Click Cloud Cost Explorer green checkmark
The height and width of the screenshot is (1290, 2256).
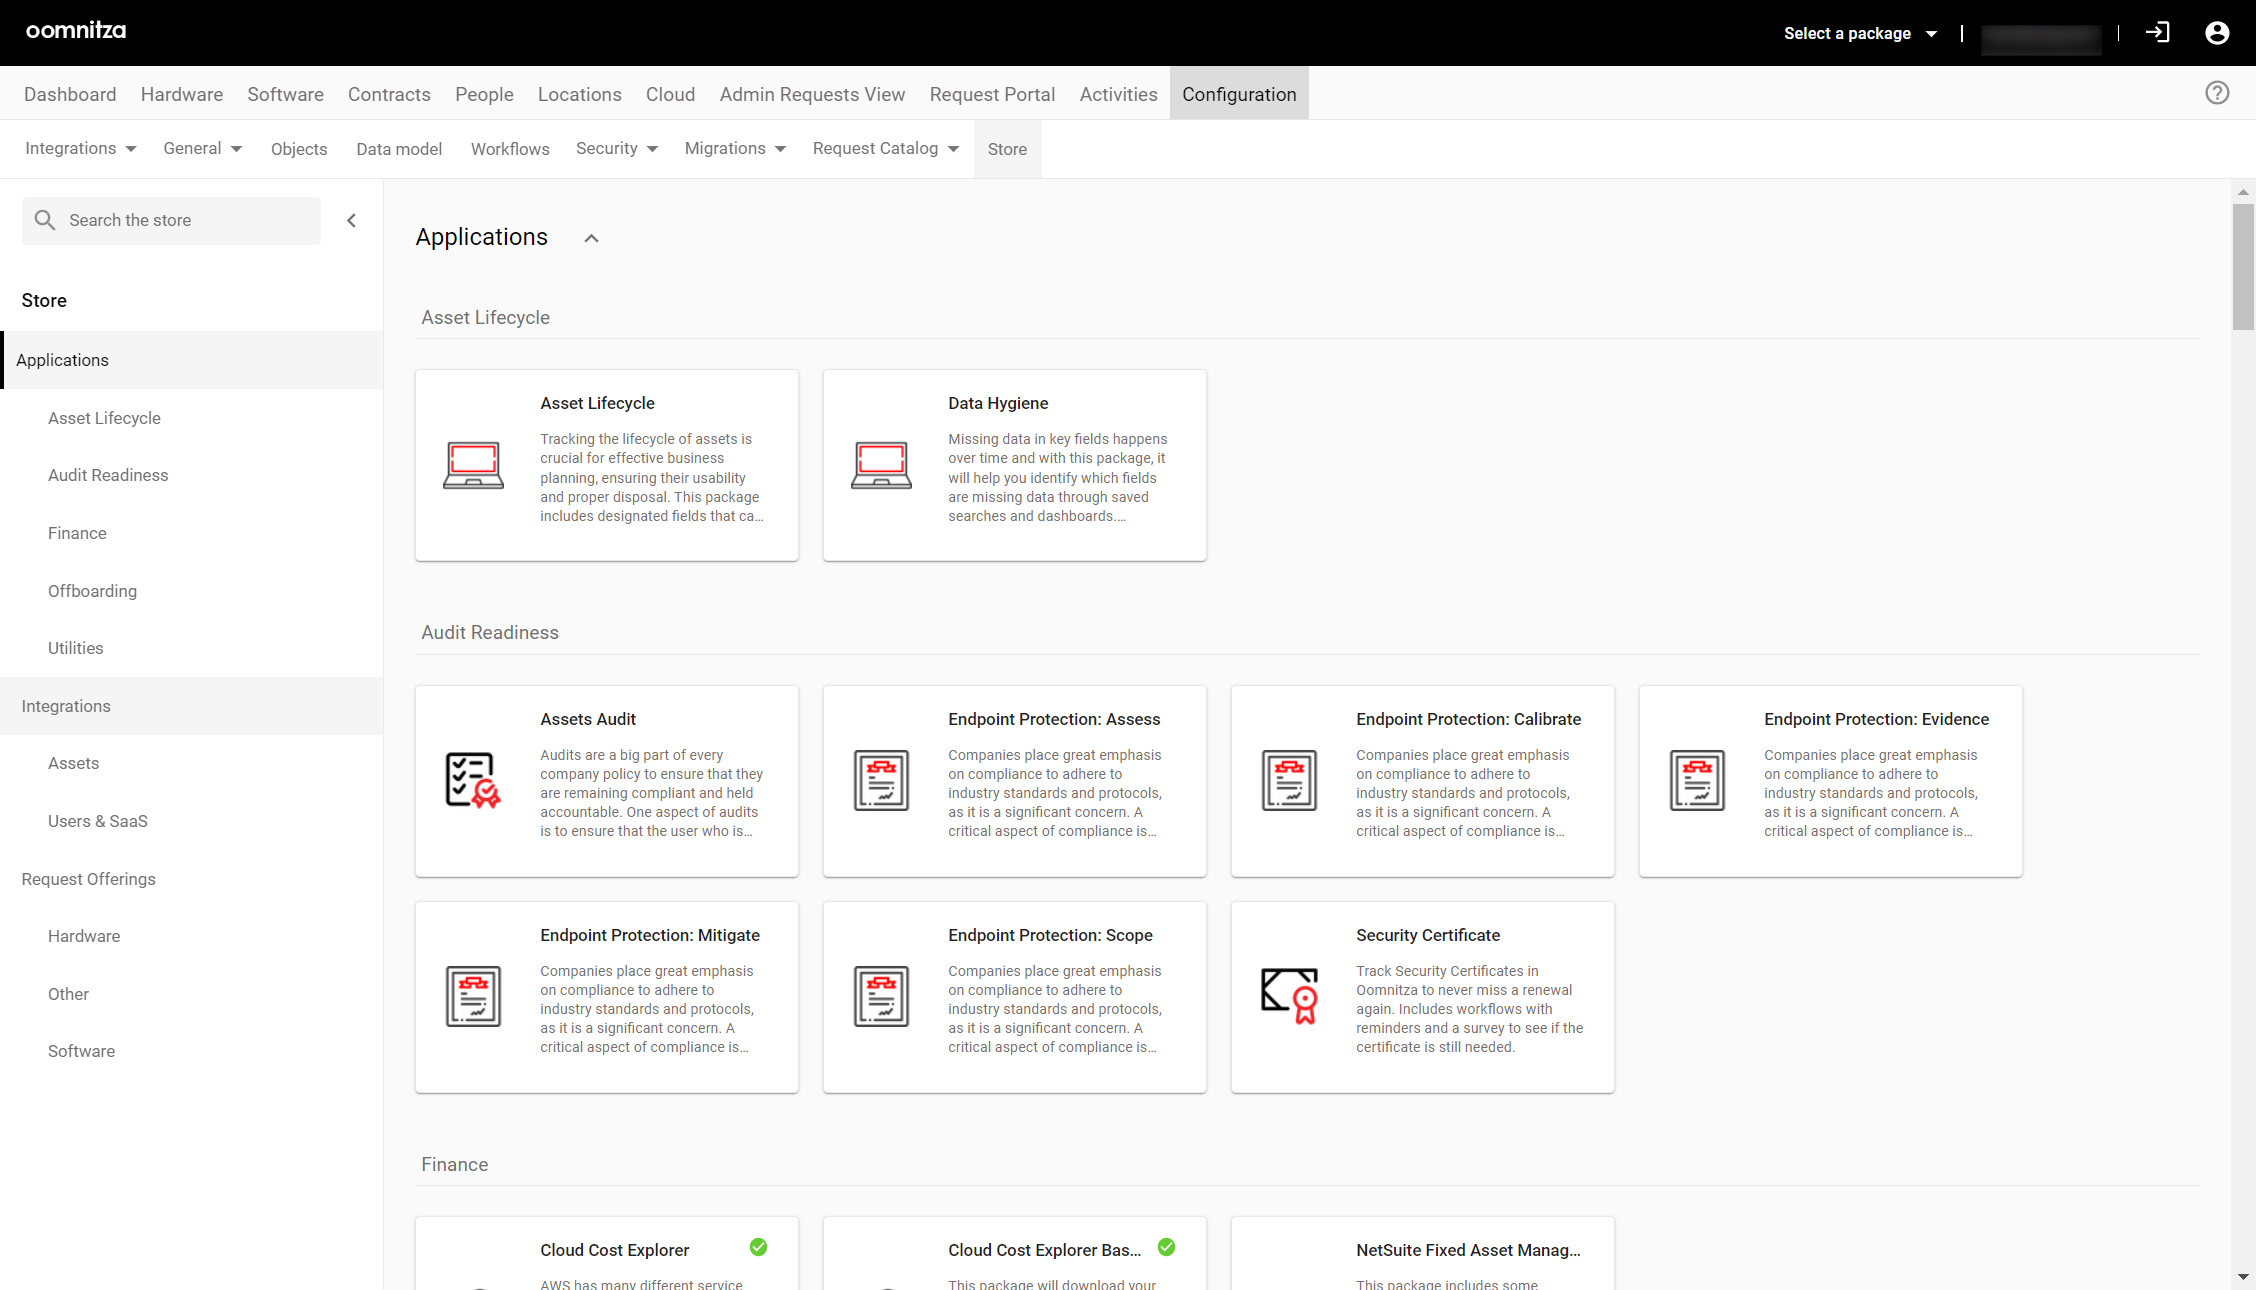(758, 1247)
